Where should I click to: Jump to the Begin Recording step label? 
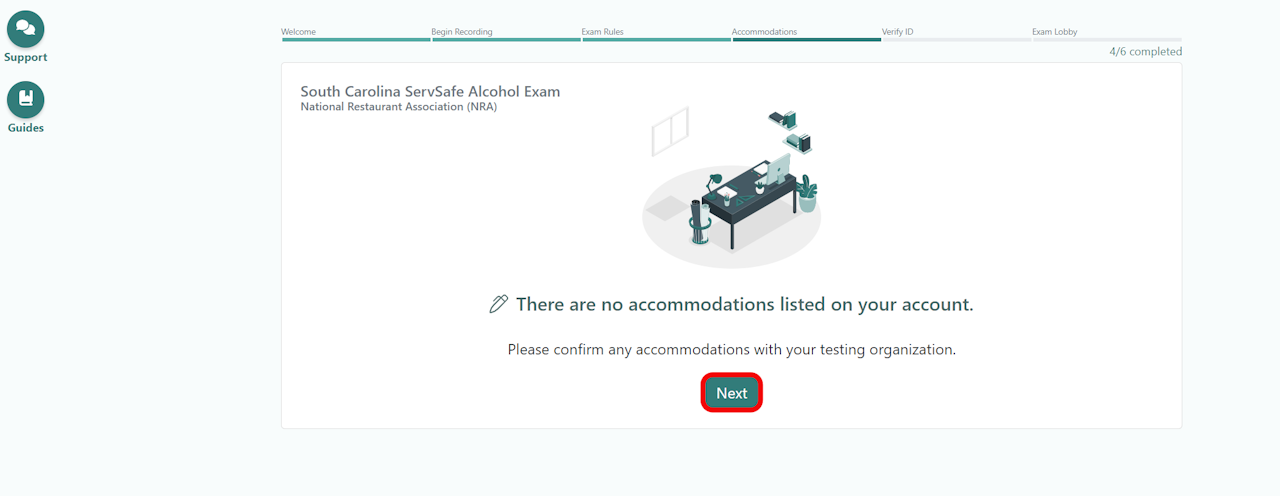(461, 32)
